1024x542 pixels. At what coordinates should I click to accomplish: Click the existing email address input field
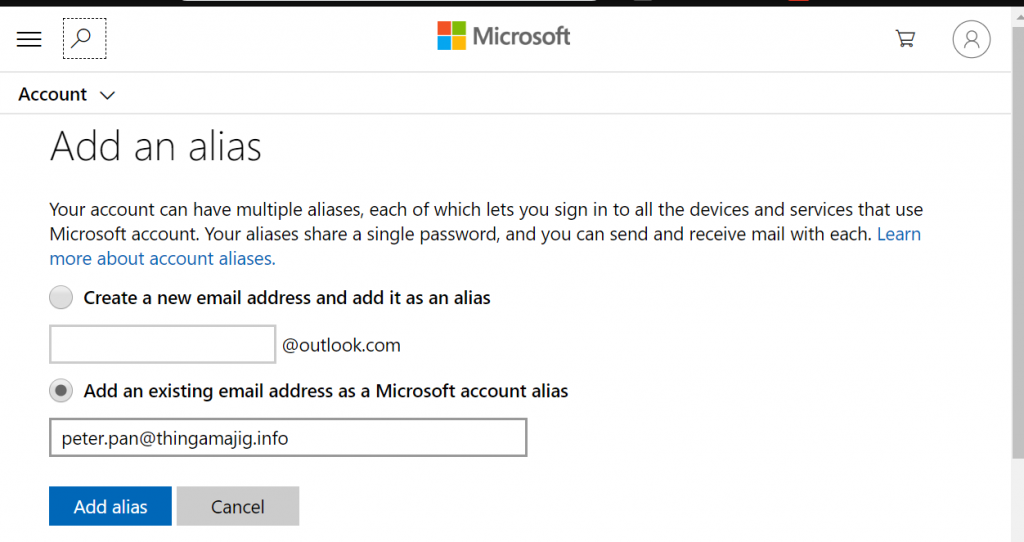point(288,438)
